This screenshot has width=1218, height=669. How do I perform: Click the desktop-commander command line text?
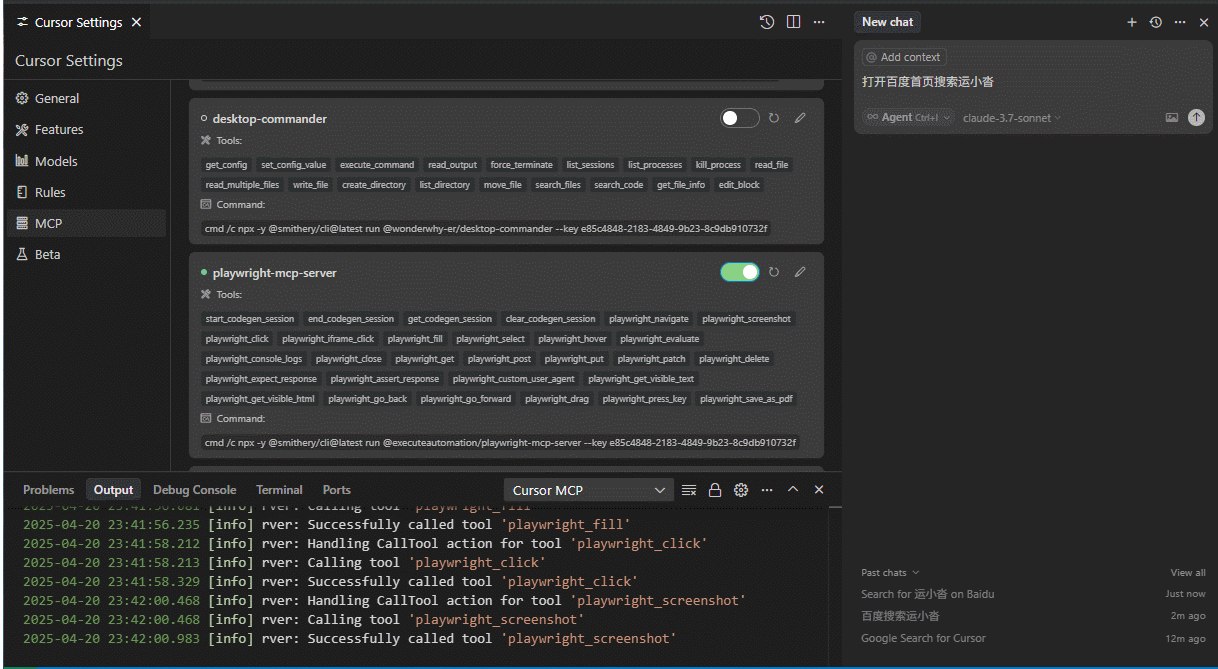486,229
